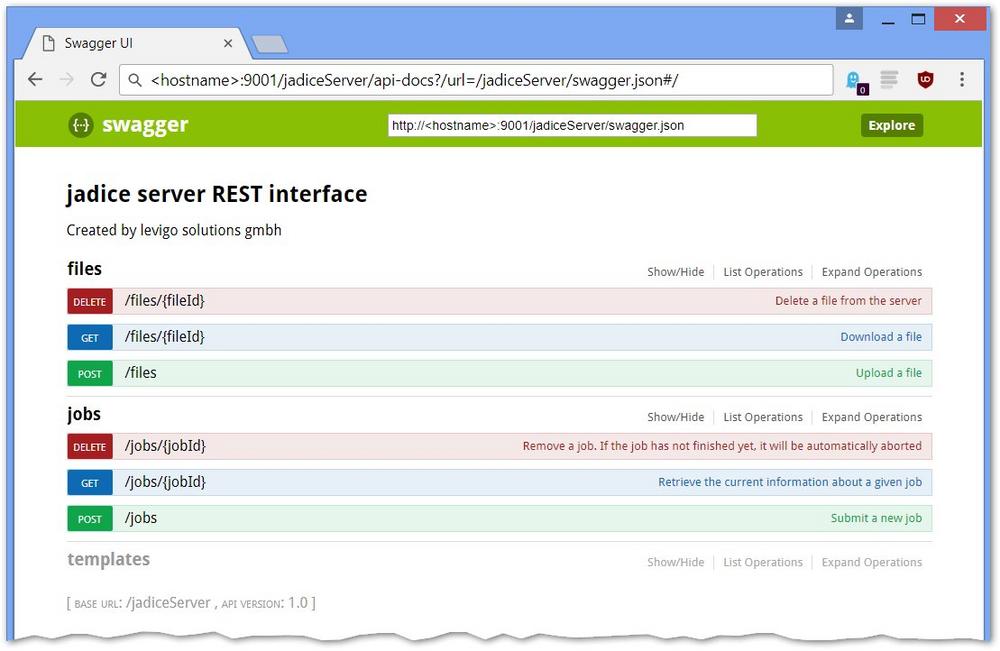Click the DELETE badge for /jobs/{jobId}

tap(90, 447)
